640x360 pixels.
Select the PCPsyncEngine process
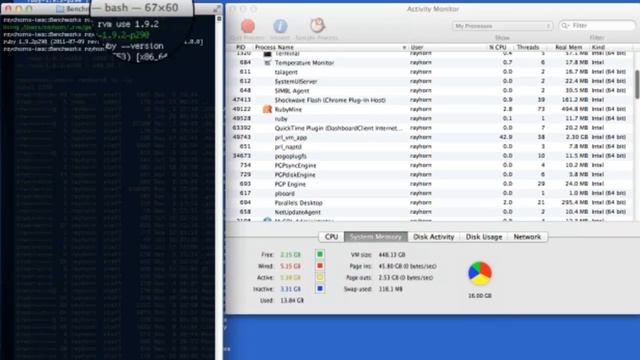click(295, 165)
